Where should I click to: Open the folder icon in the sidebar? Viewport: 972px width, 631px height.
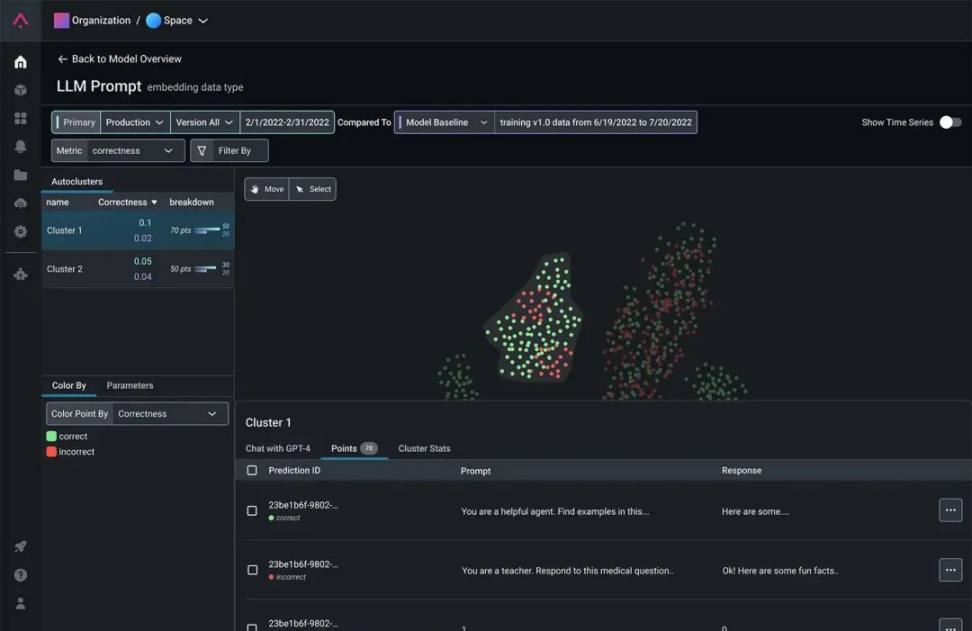[20, 175]
